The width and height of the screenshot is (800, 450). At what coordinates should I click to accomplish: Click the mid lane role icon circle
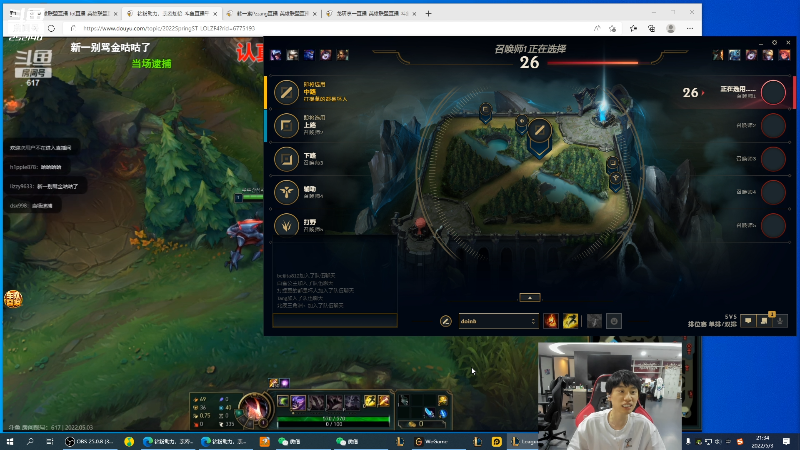(x=286, y=92)
